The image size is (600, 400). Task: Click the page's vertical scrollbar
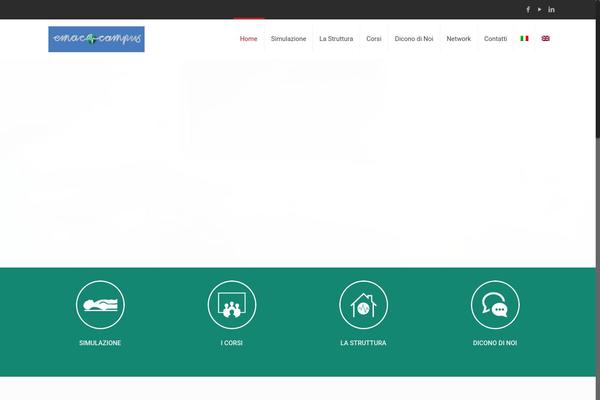coord(596,200)
